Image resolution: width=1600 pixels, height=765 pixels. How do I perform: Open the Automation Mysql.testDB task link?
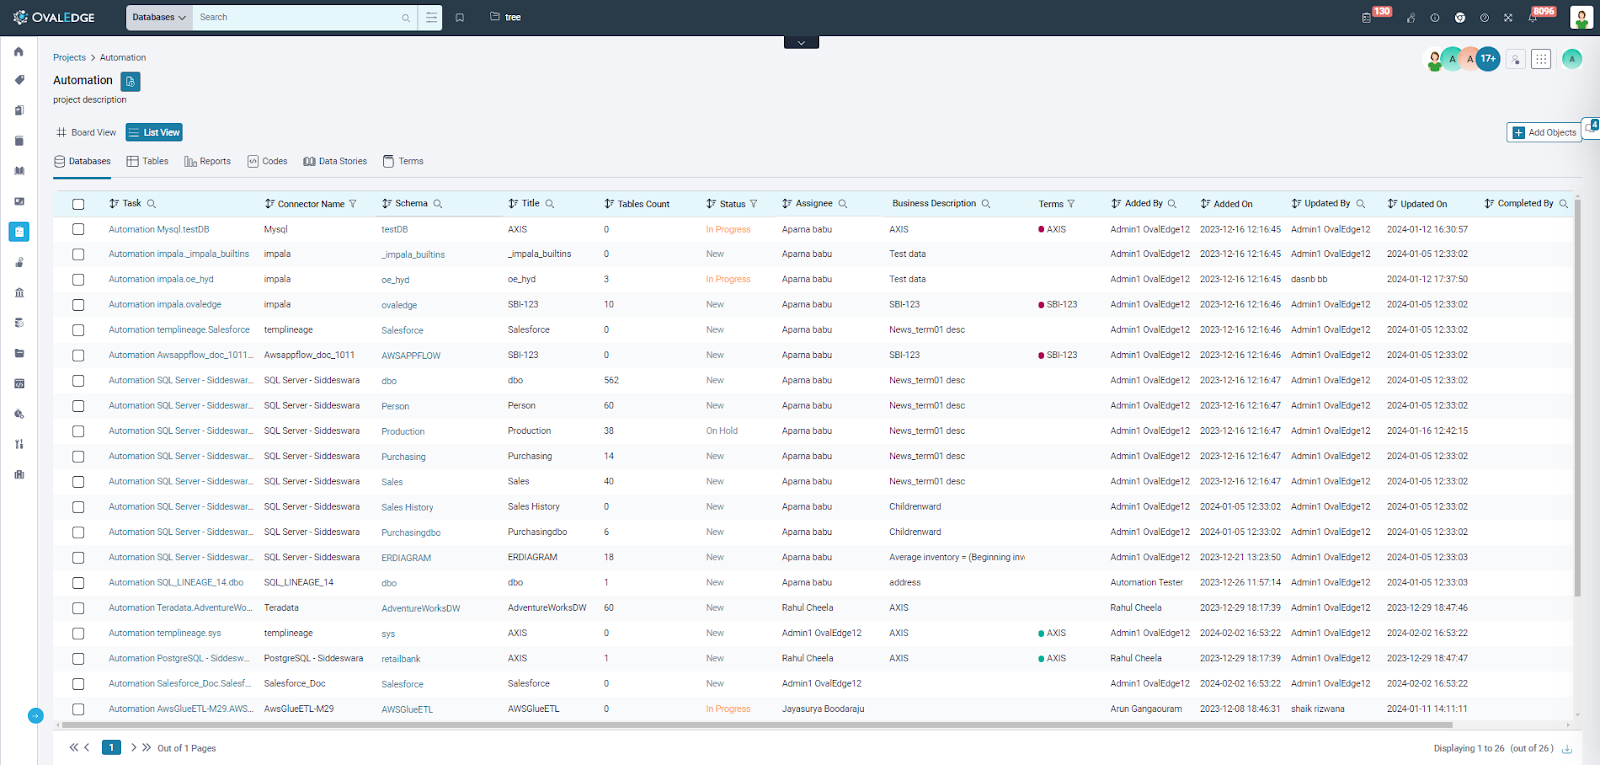coord(159,229)
